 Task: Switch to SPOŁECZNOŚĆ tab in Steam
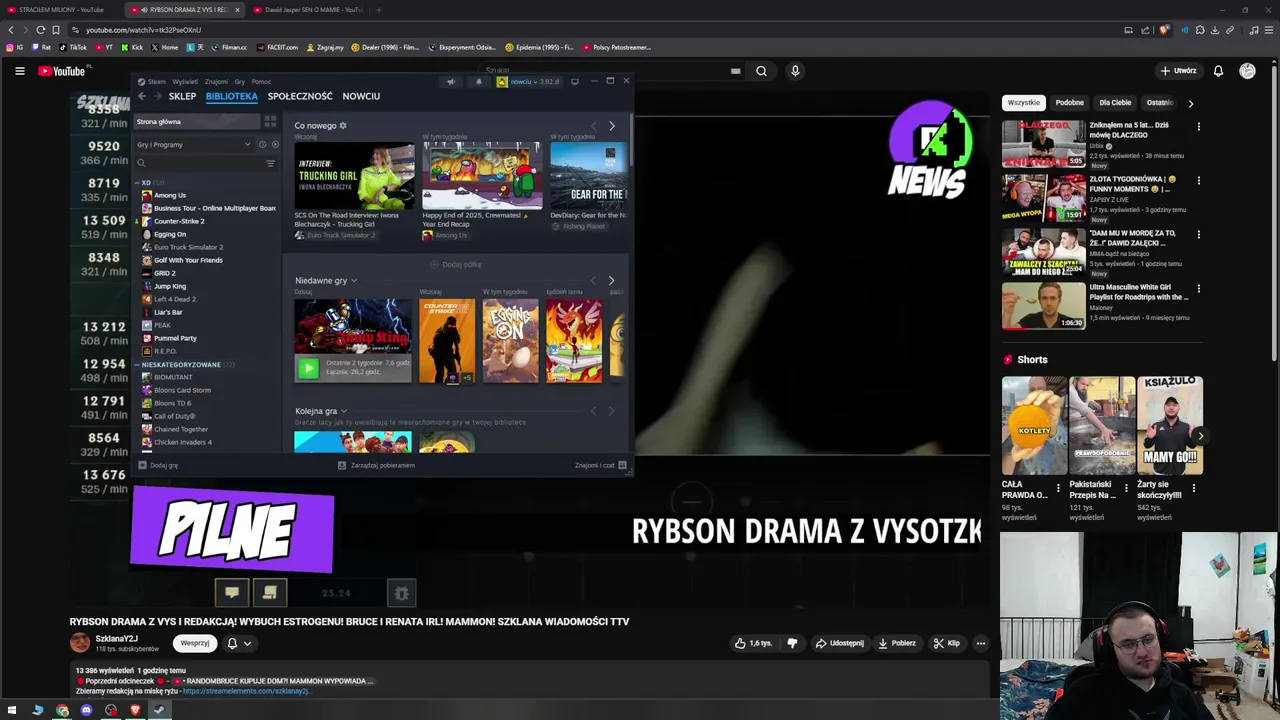(300, 96)
